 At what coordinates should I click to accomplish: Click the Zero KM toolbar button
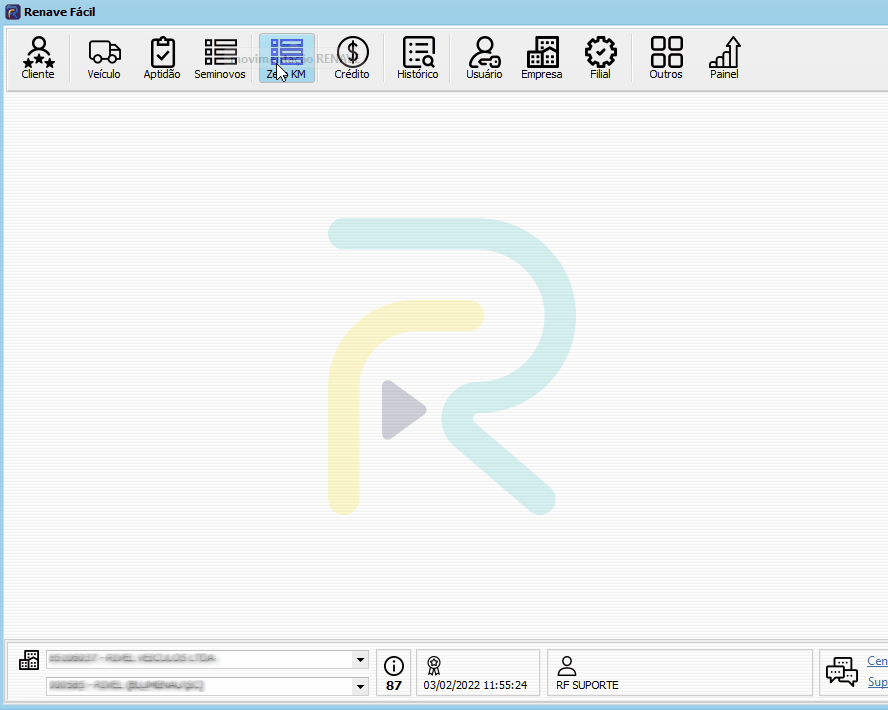coord(287,58)
